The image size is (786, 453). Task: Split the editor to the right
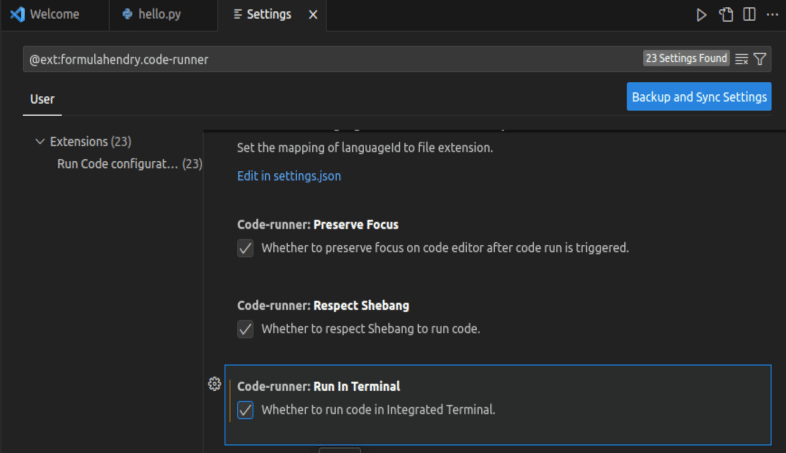tap(749, 15)
